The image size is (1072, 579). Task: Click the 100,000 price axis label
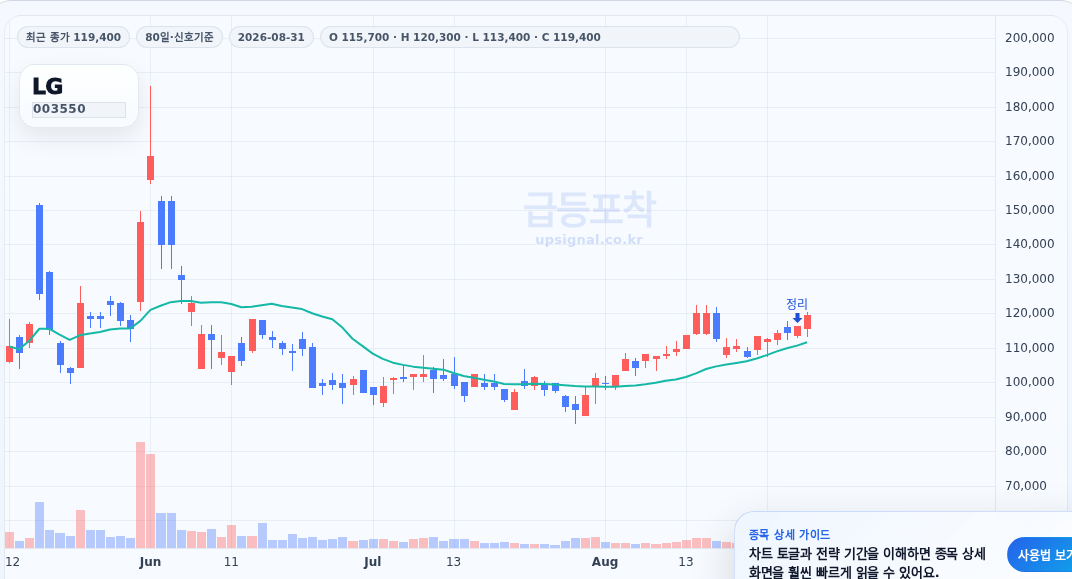pyautogui.click(x=1030, y=382)
